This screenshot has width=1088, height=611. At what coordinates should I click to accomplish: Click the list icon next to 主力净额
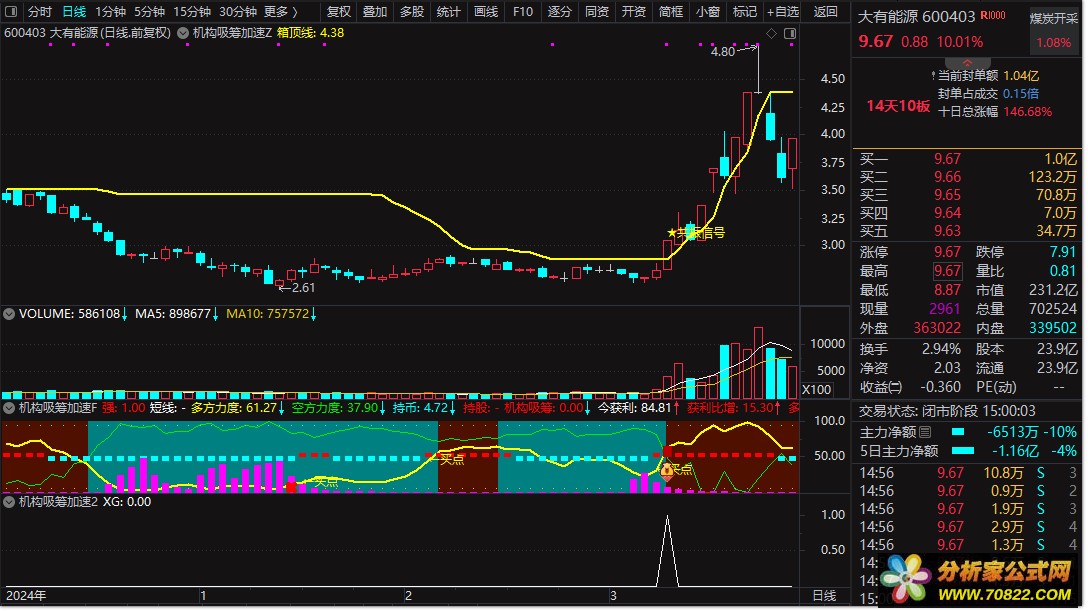925,433
